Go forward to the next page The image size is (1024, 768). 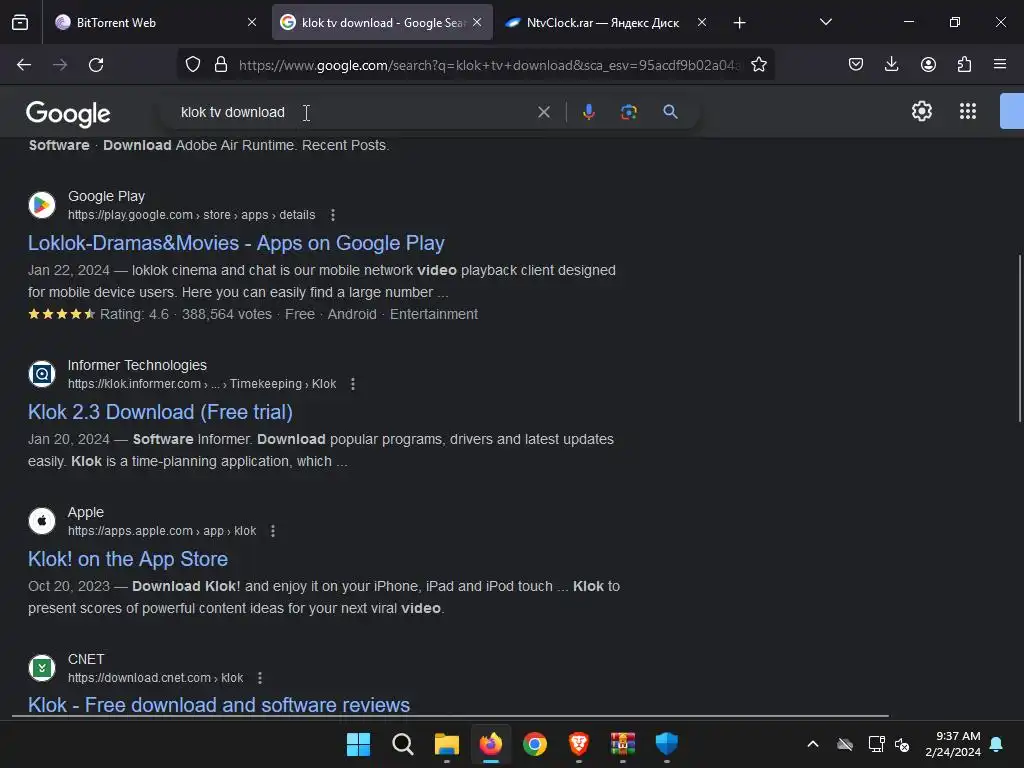[x=60, y=65]
